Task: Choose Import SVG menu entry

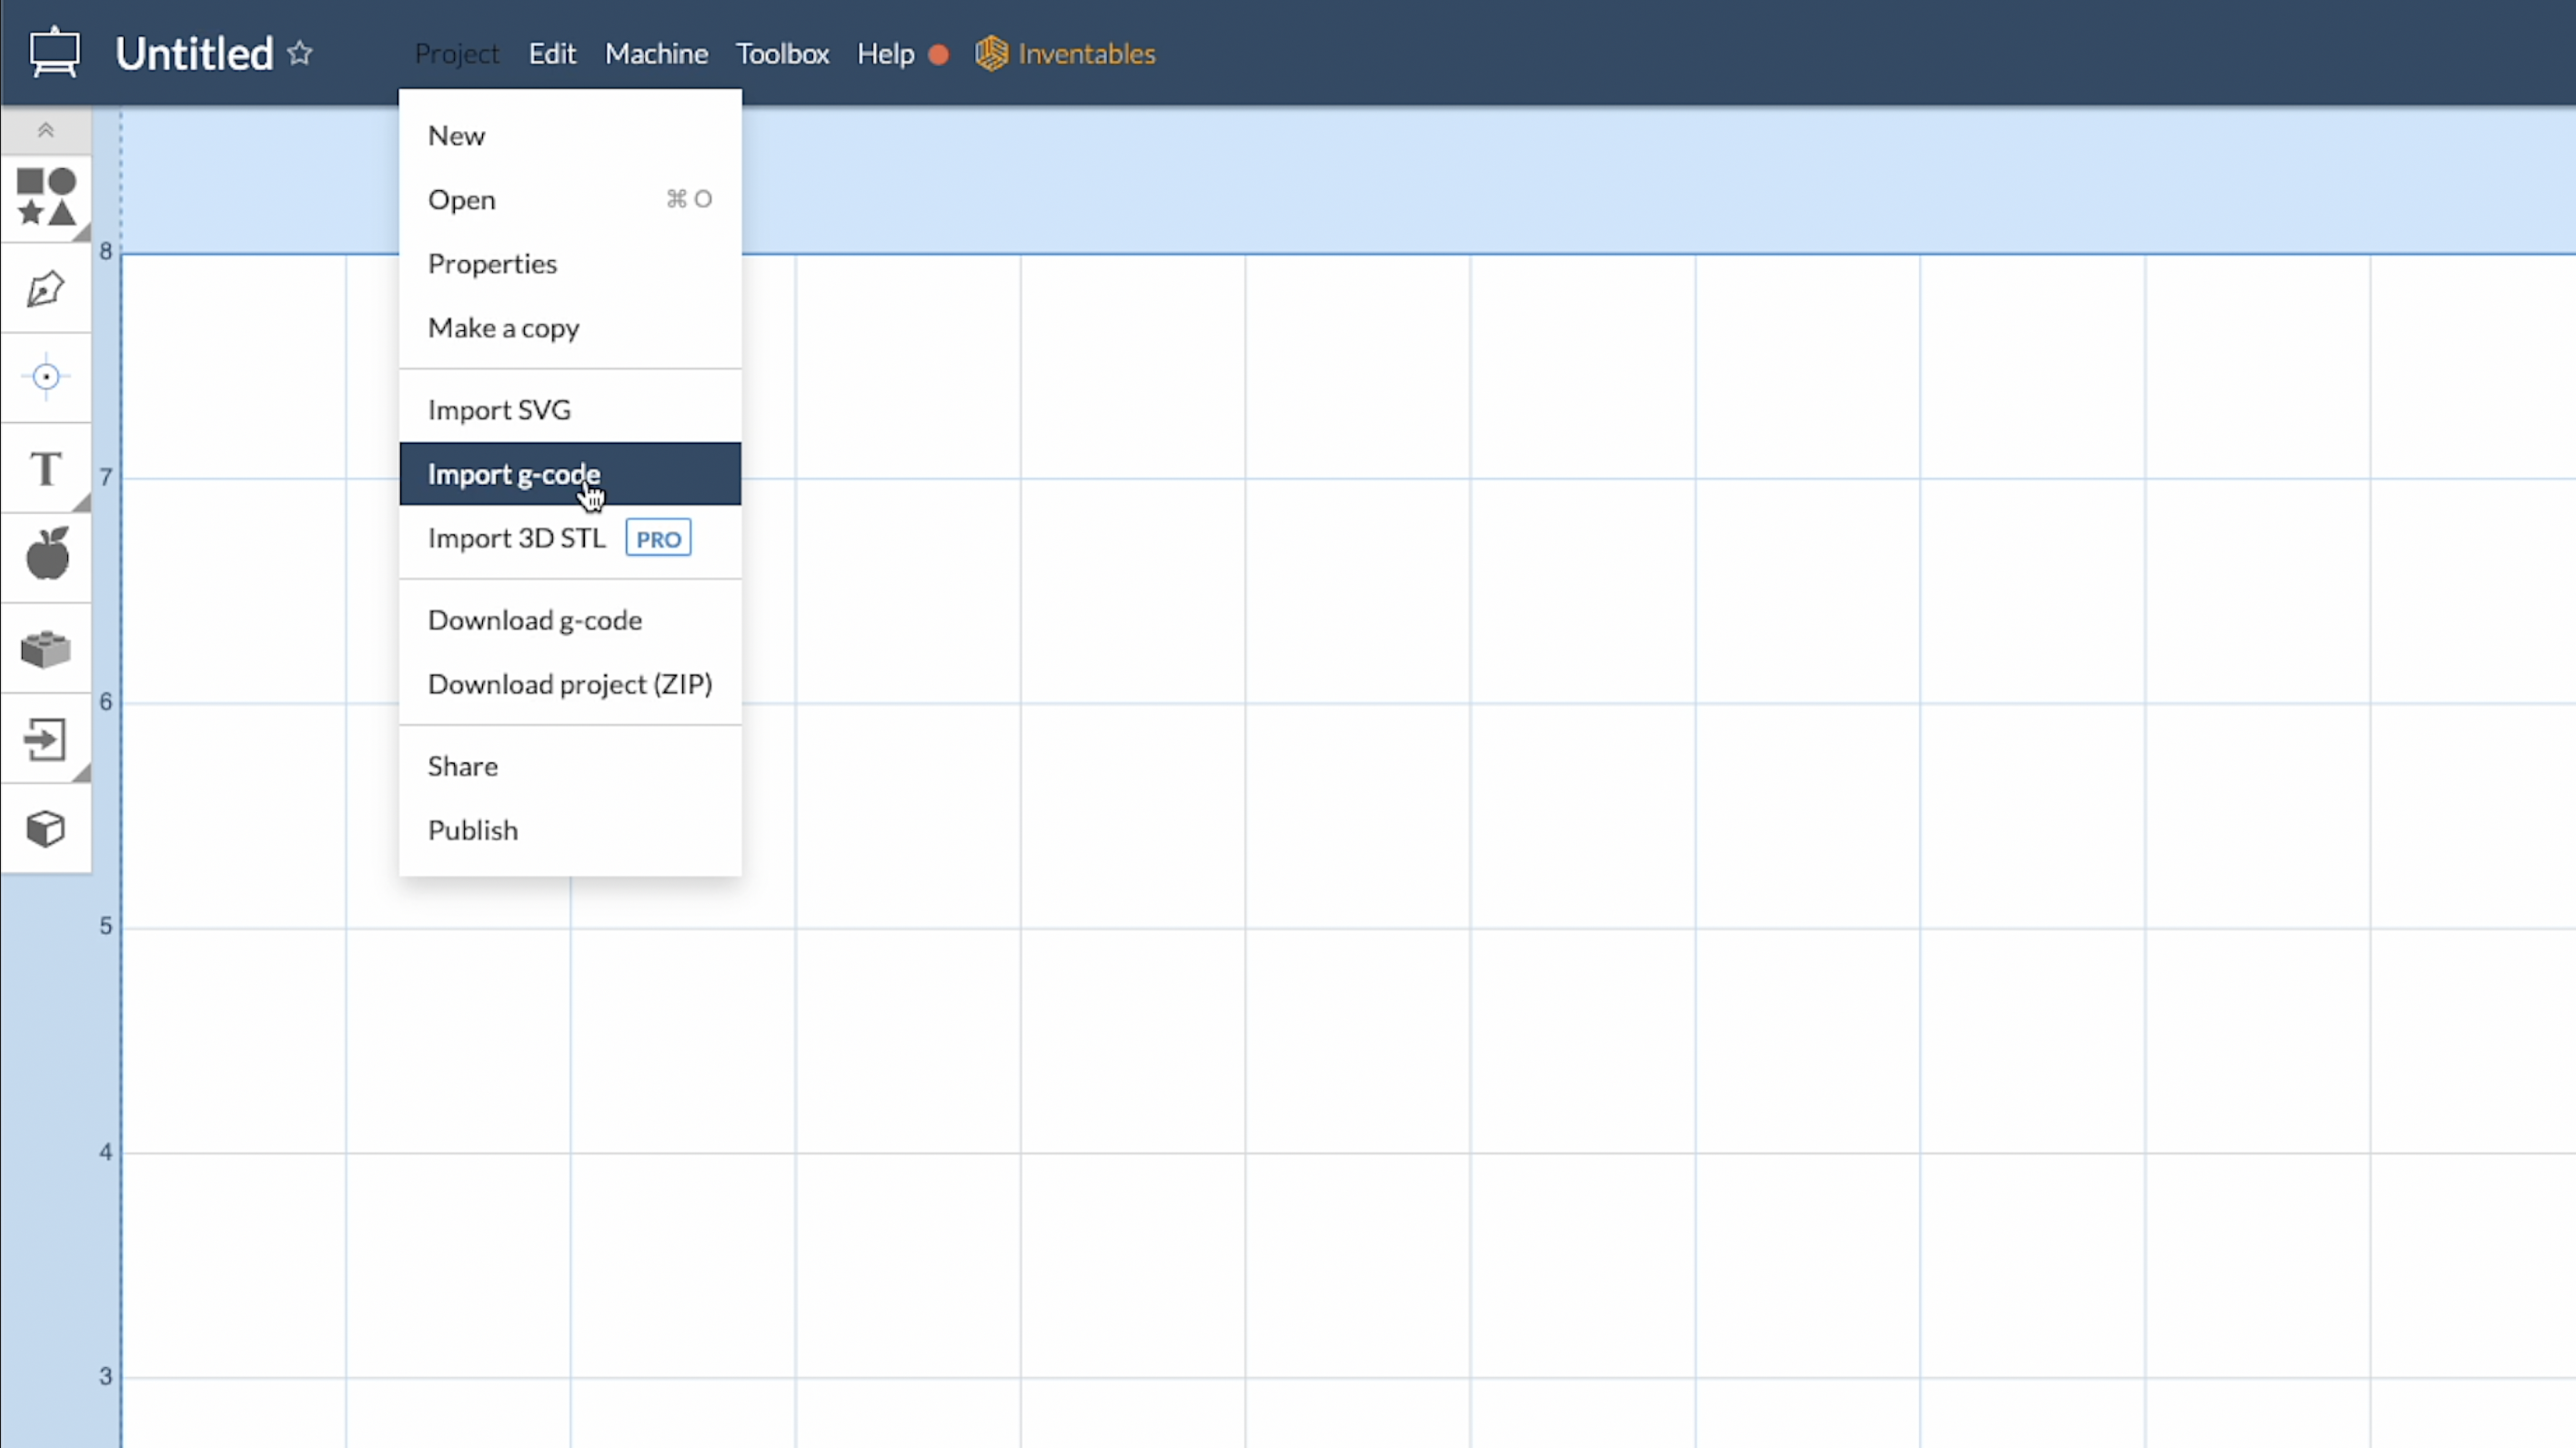Action: click(x=499, y=410)
